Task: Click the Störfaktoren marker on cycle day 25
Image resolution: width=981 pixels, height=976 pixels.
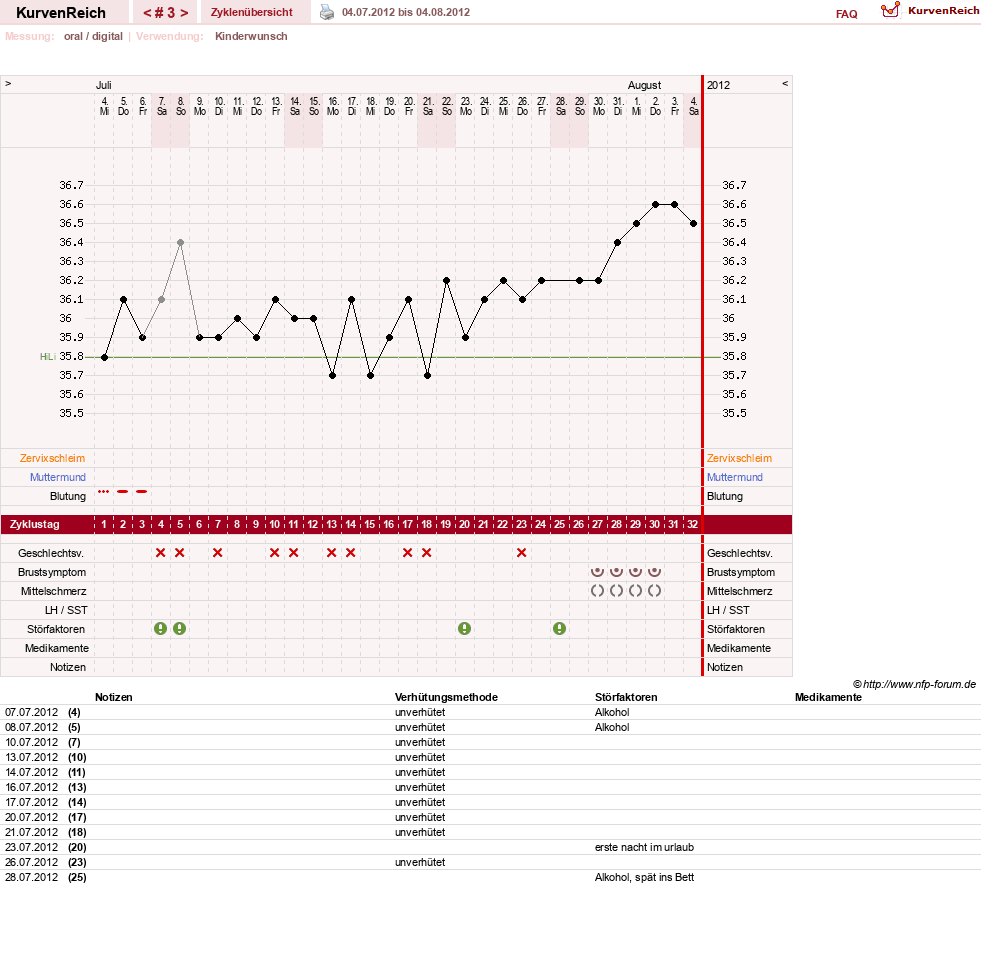Action: point(559,629)
